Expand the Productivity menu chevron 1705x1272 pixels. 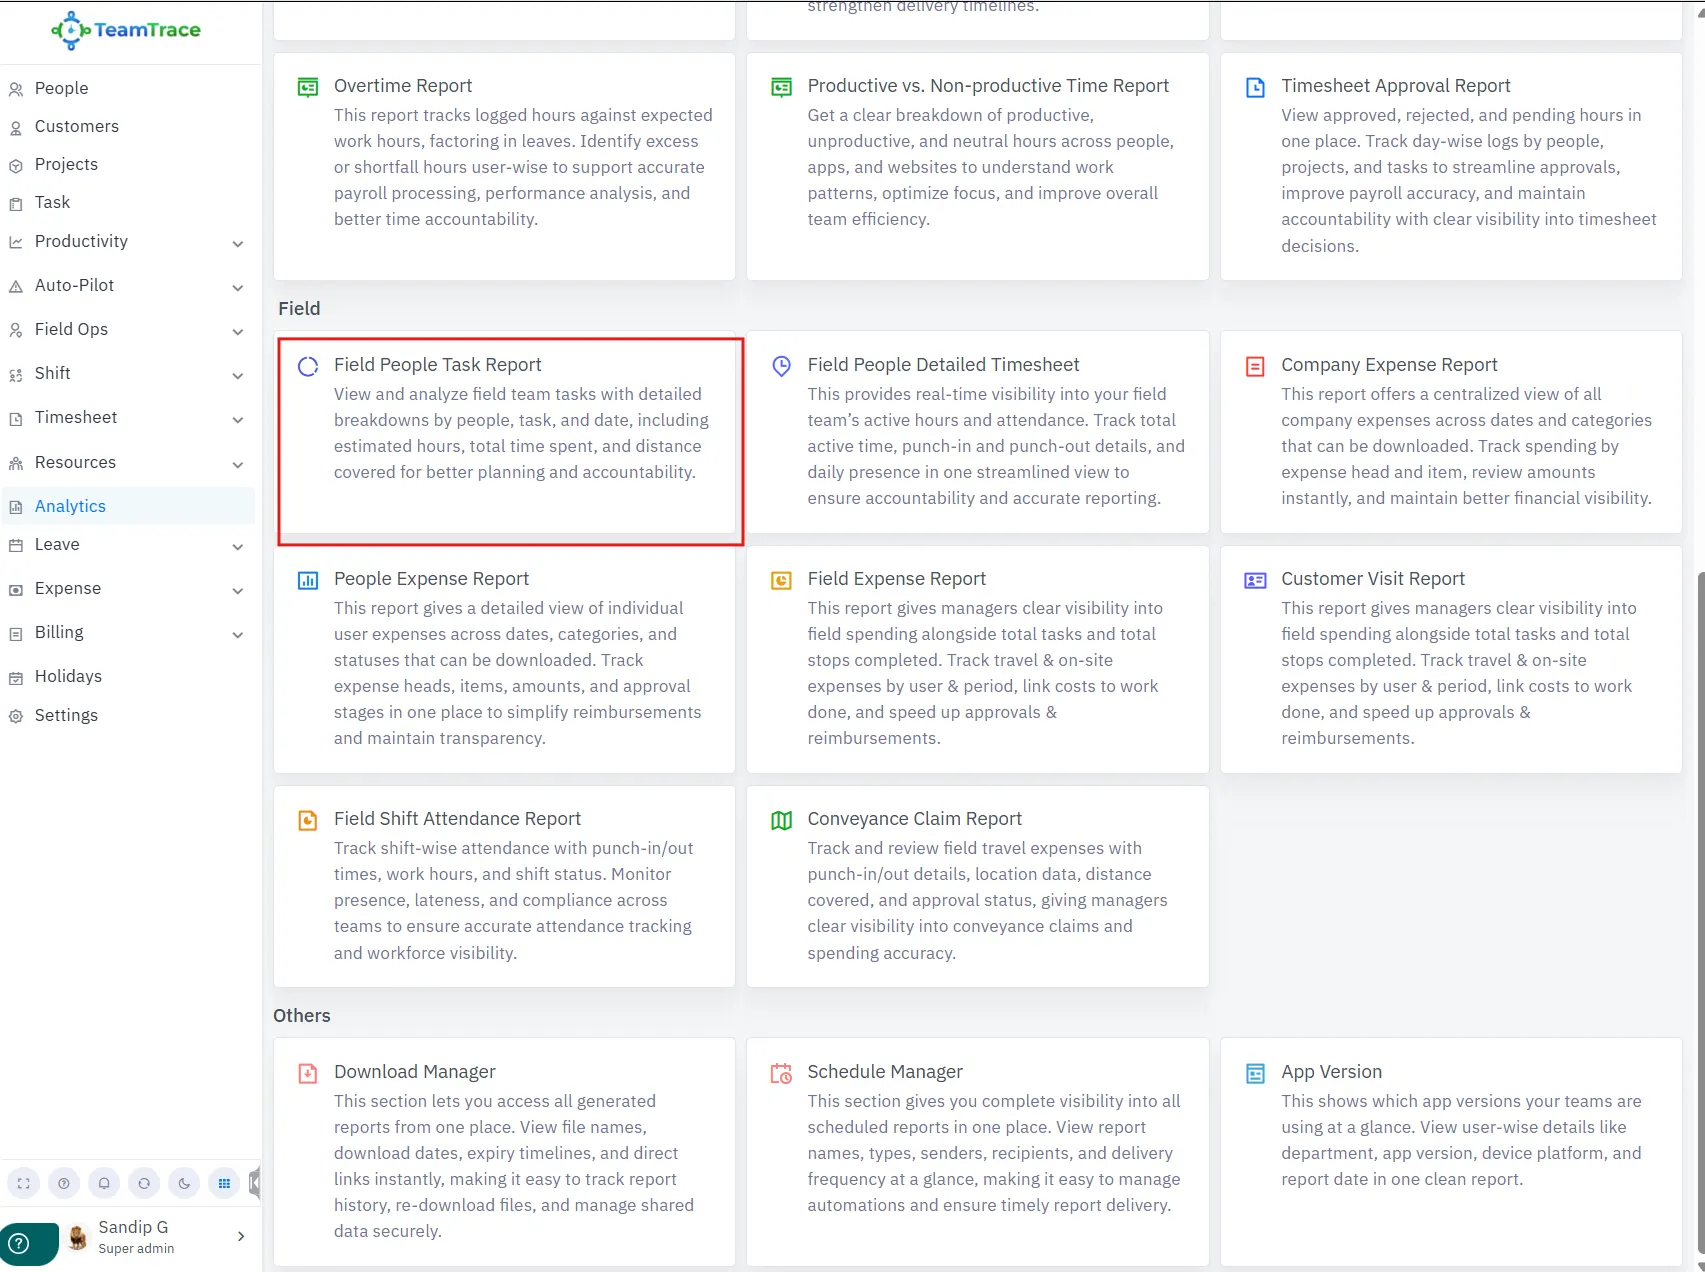[x=238, y=243]
